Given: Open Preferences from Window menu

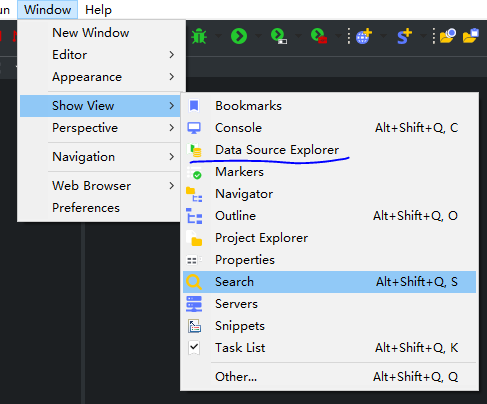Looking at the screenshot, I should click(101, 208).
